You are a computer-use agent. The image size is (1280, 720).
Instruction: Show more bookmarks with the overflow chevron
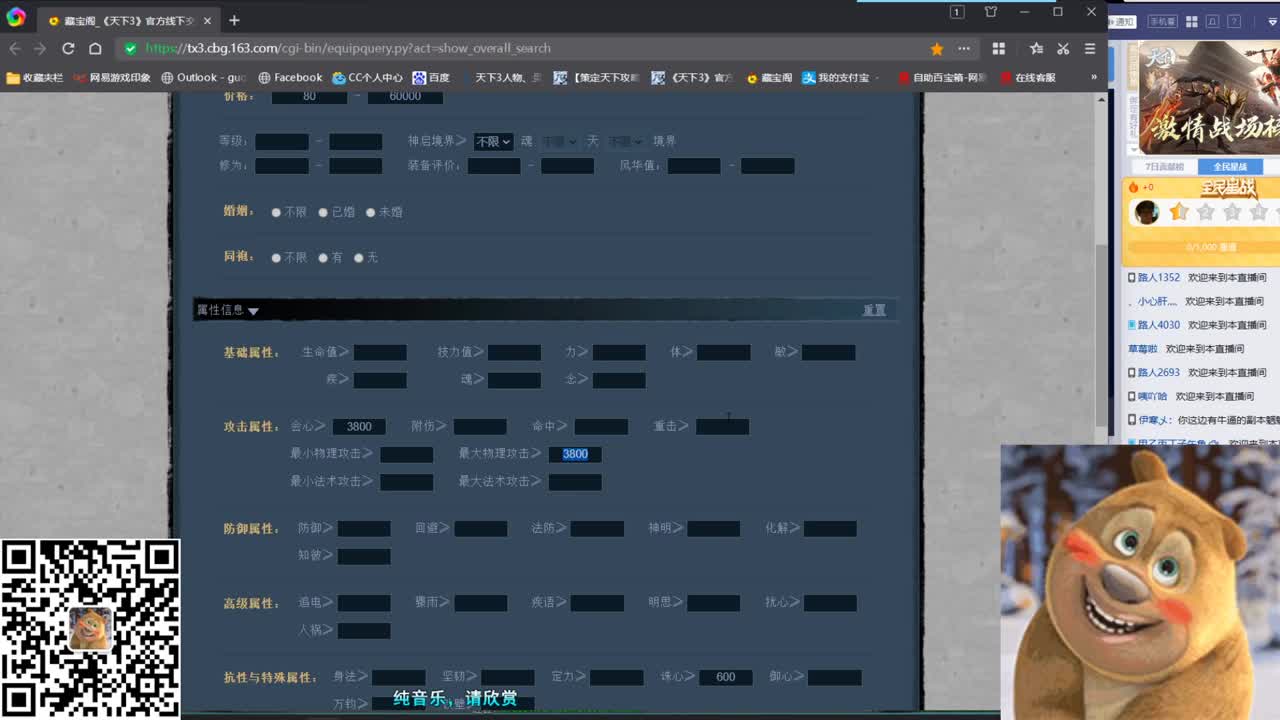1093,77
